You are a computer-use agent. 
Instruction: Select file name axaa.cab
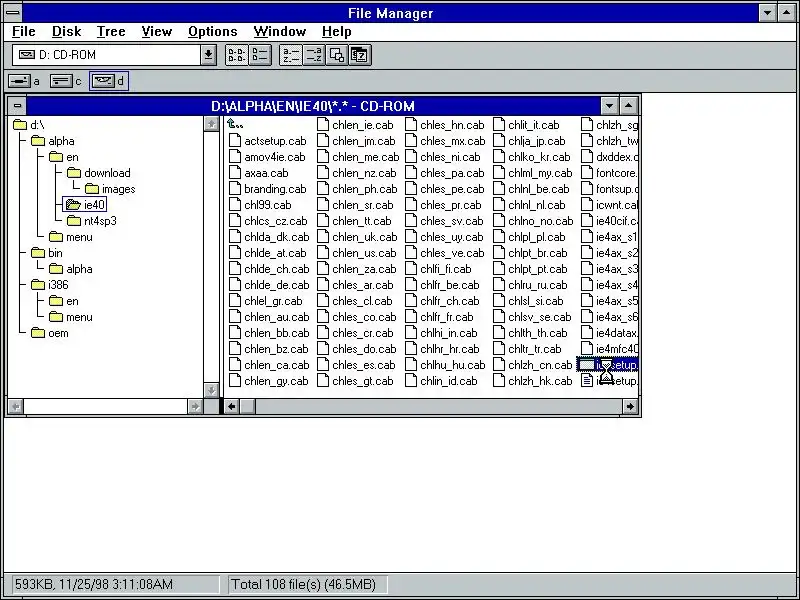[x=266, y=173]
